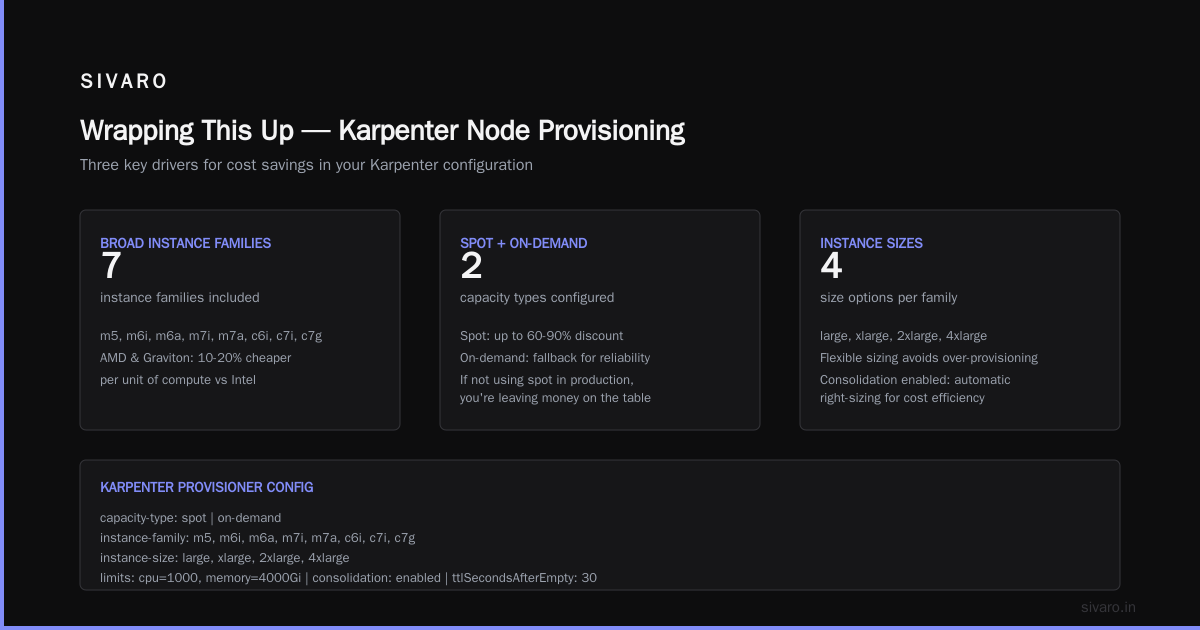Image resolution: width=1200 pixels, height=630 pixels.
Task: Click the SIVARO logo text
Action: click(124, 82)
